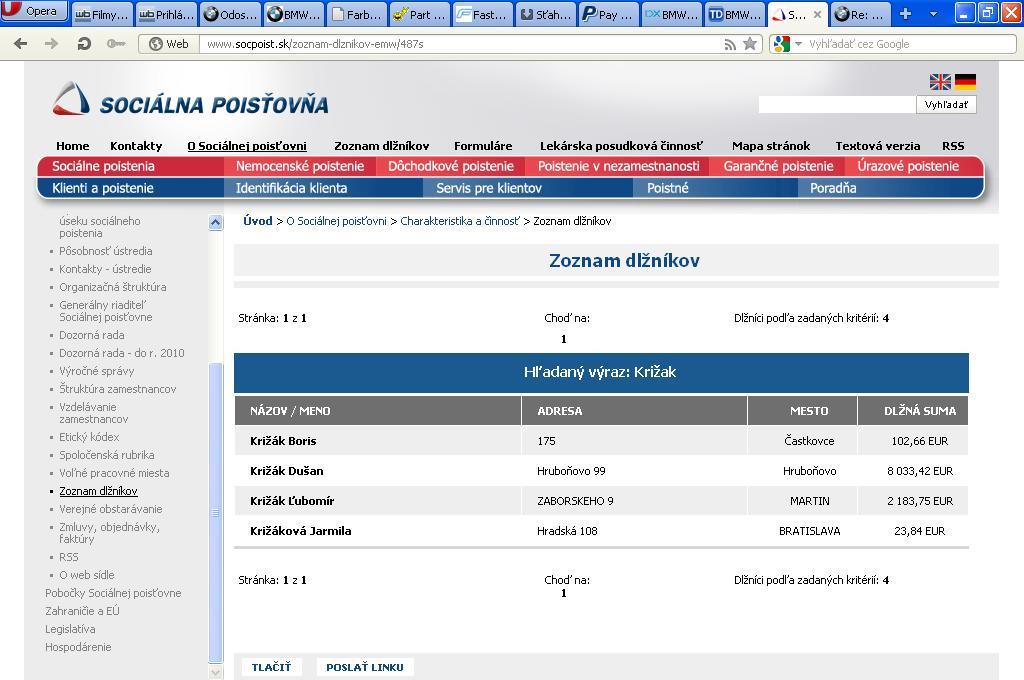Click the browser forward arrow
This screenshot has height=680, width=1024.
pyautogui.click(x=51, y=44)
